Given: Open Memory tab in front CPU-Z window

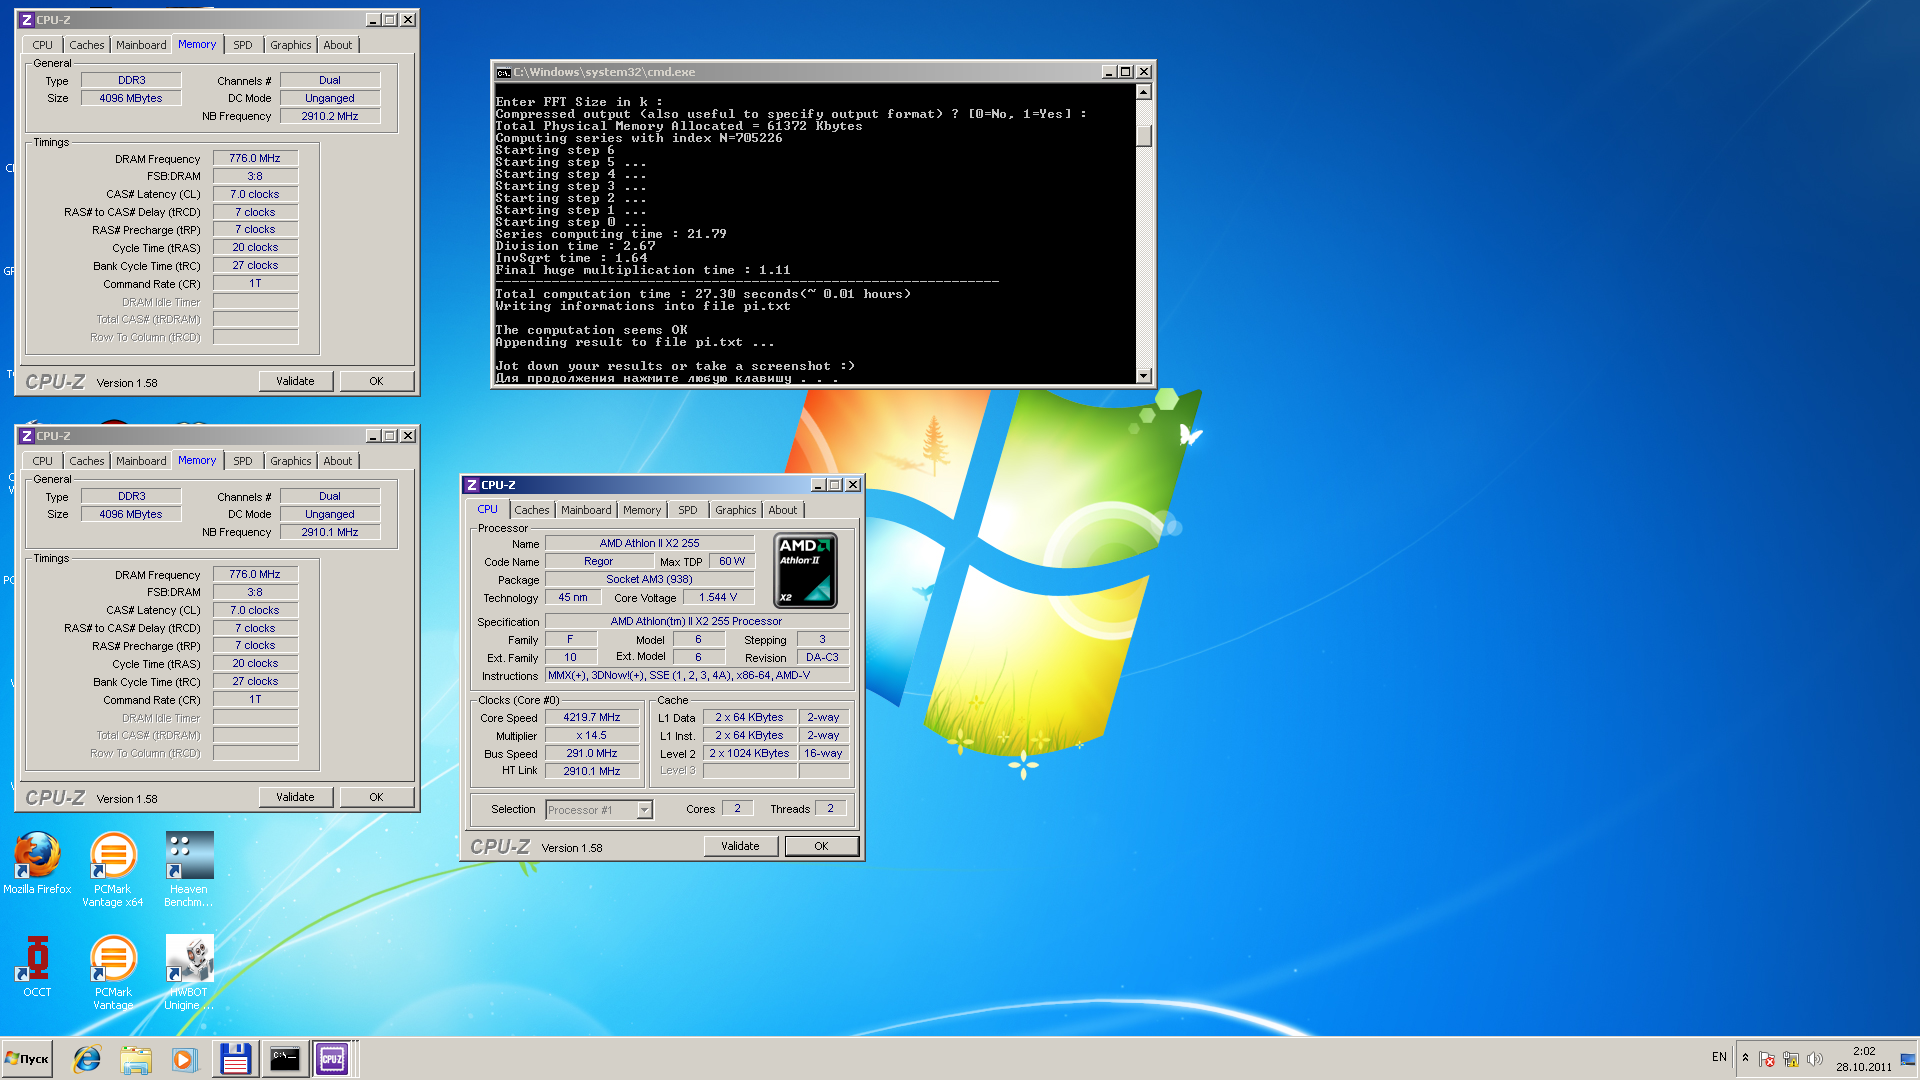Looking at the screenshot, I should click(642, 510).
